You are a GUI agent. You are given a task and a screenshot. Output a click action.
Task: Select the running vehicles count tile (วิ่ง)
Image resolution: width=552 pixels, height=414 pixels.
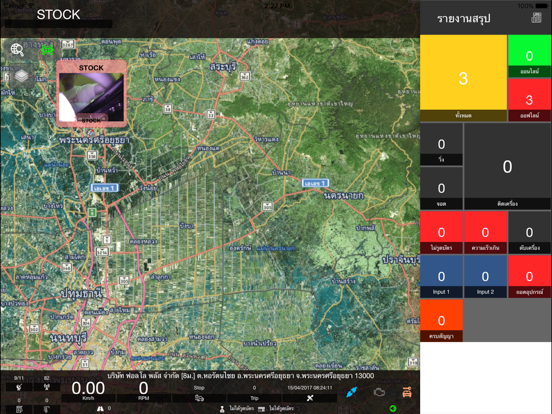[441, 144]
